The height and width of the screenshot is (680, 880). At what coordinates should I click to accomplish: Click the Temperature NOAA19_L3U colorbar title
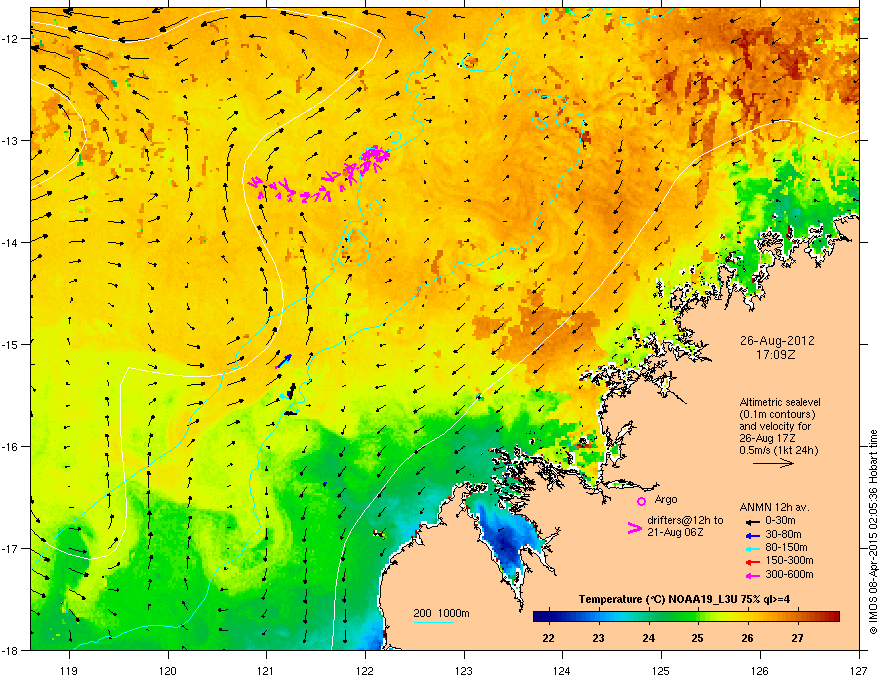pyautogui.click(x=684, y=599)
